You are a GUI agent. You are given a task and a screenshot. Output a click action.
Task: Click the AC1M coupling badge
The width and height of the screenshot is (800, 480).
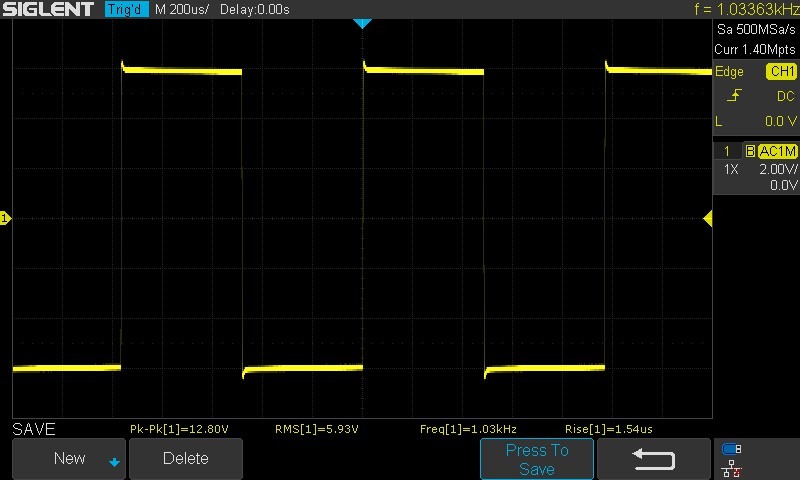pos(777,151)
